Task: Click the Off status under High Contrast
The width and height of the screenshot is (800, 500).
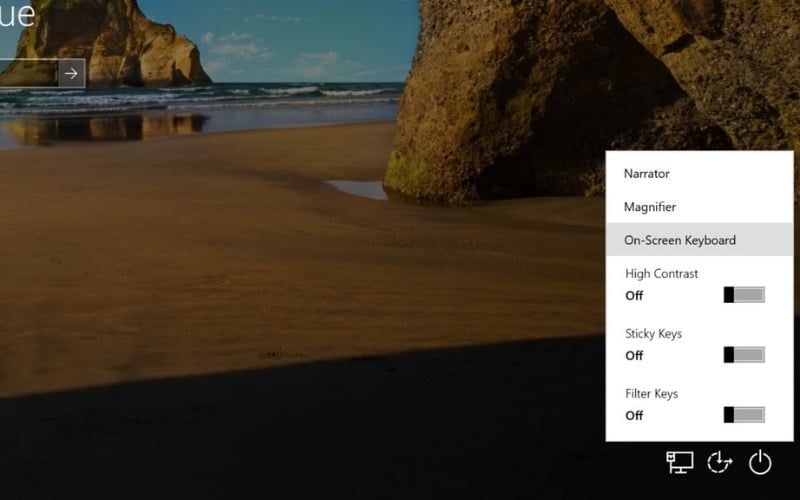Action: 634,296
